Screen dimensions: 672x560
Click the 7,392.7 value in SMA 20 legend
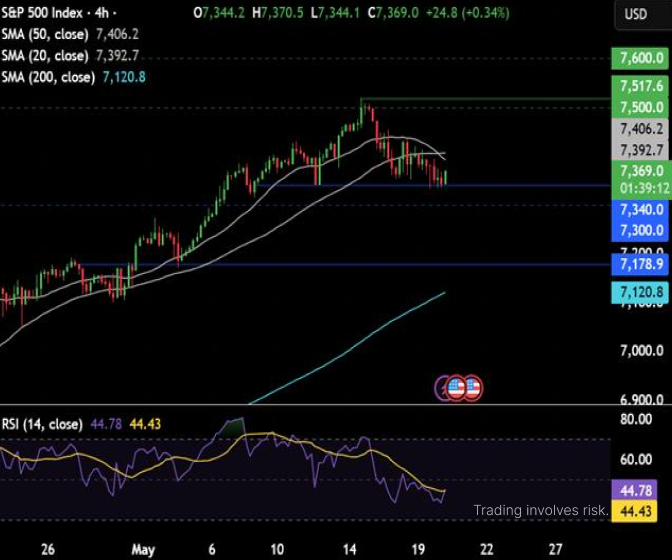tap(117, 56)
